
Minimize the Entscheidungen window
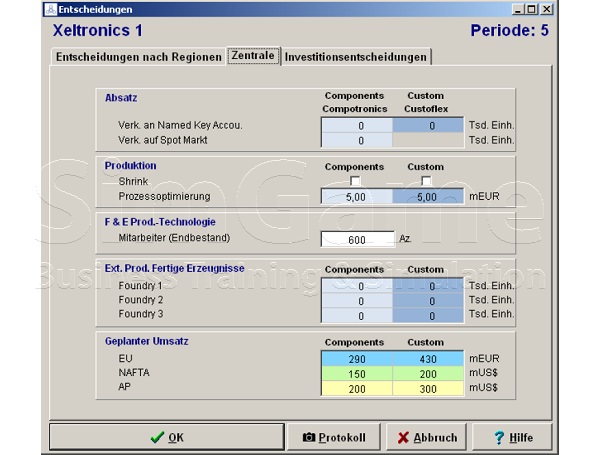click(518, 9)
